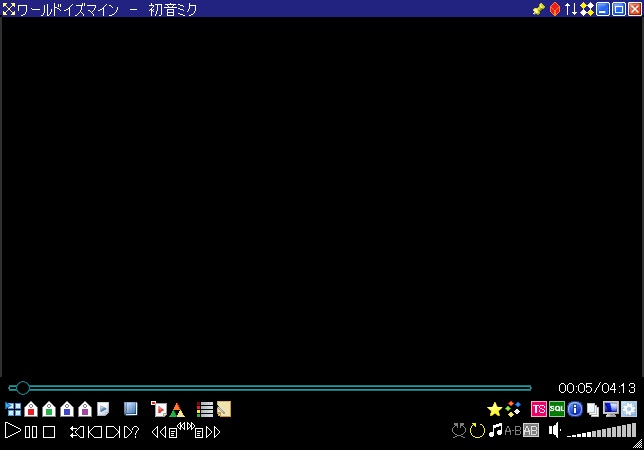Toggle the A-B repeat text icon

pyautogui.click(x=513, y=431)
